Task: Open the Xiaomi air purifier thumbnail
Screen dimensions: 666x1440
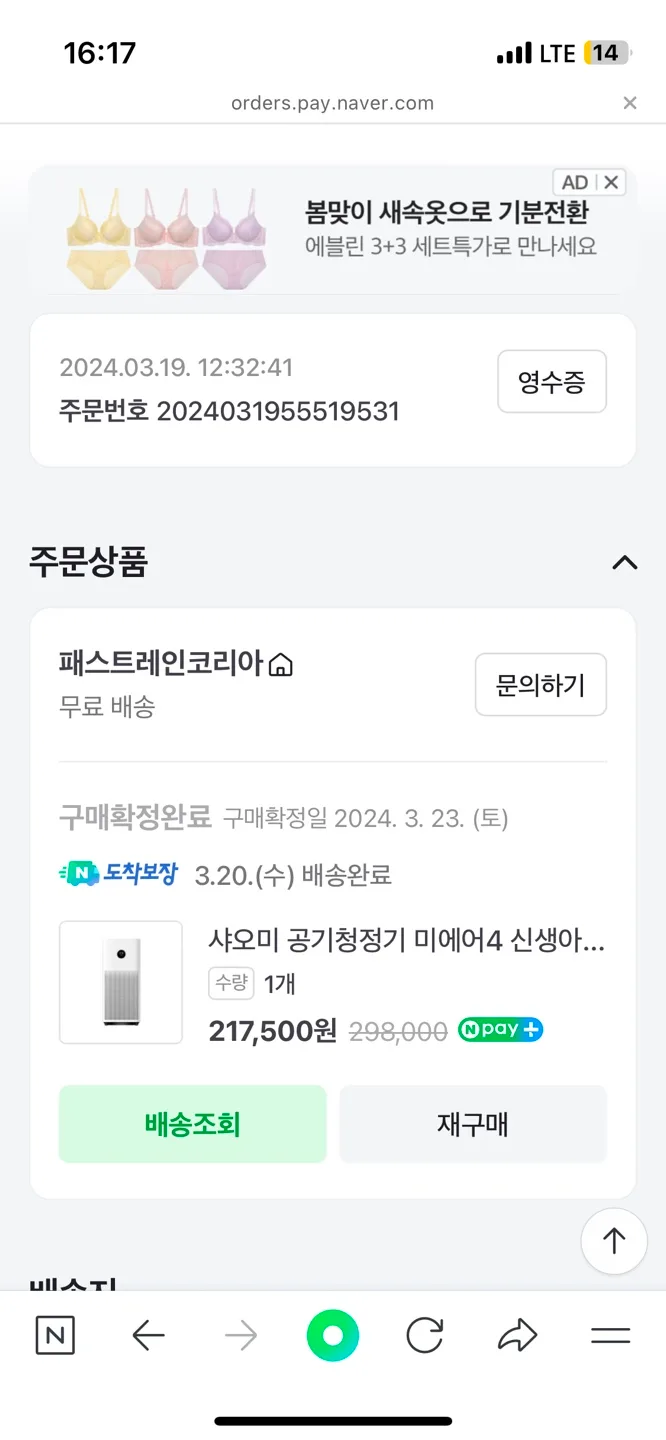Action: [x=121, y=982]
